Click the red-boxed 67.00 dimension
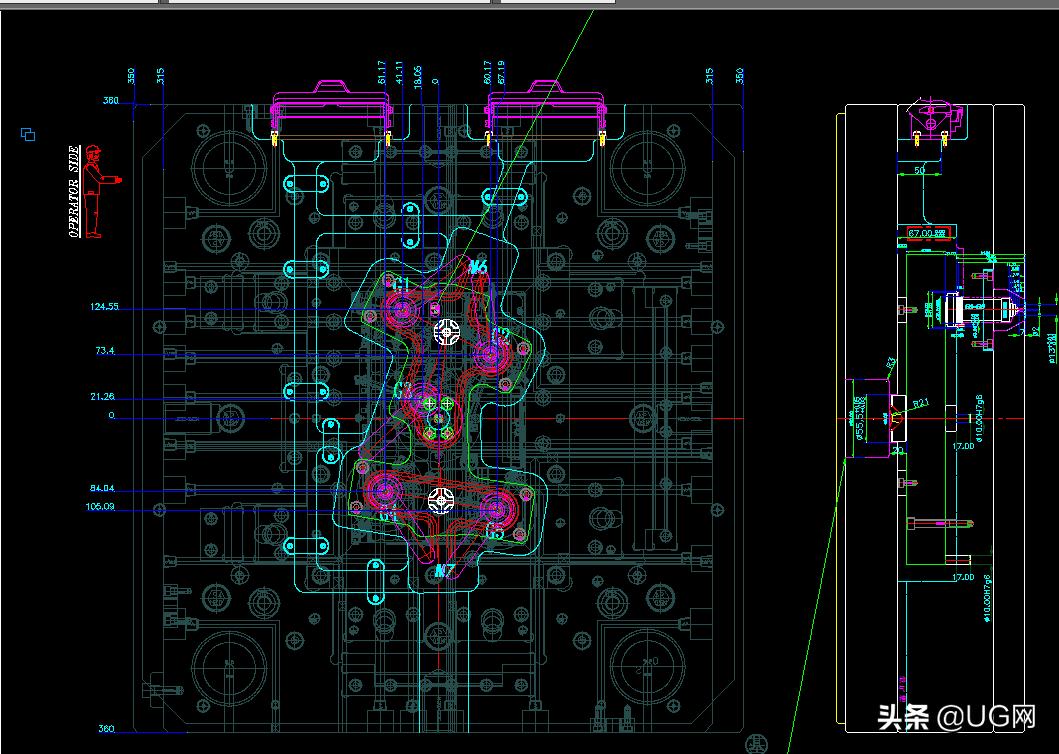 [x=926, y=232]
